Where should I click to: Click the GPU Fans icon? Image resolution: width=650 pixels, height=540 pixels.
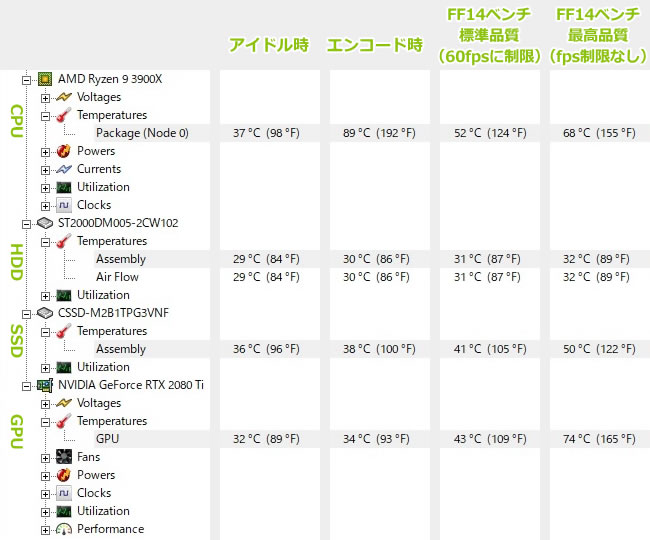pos(64,457)
